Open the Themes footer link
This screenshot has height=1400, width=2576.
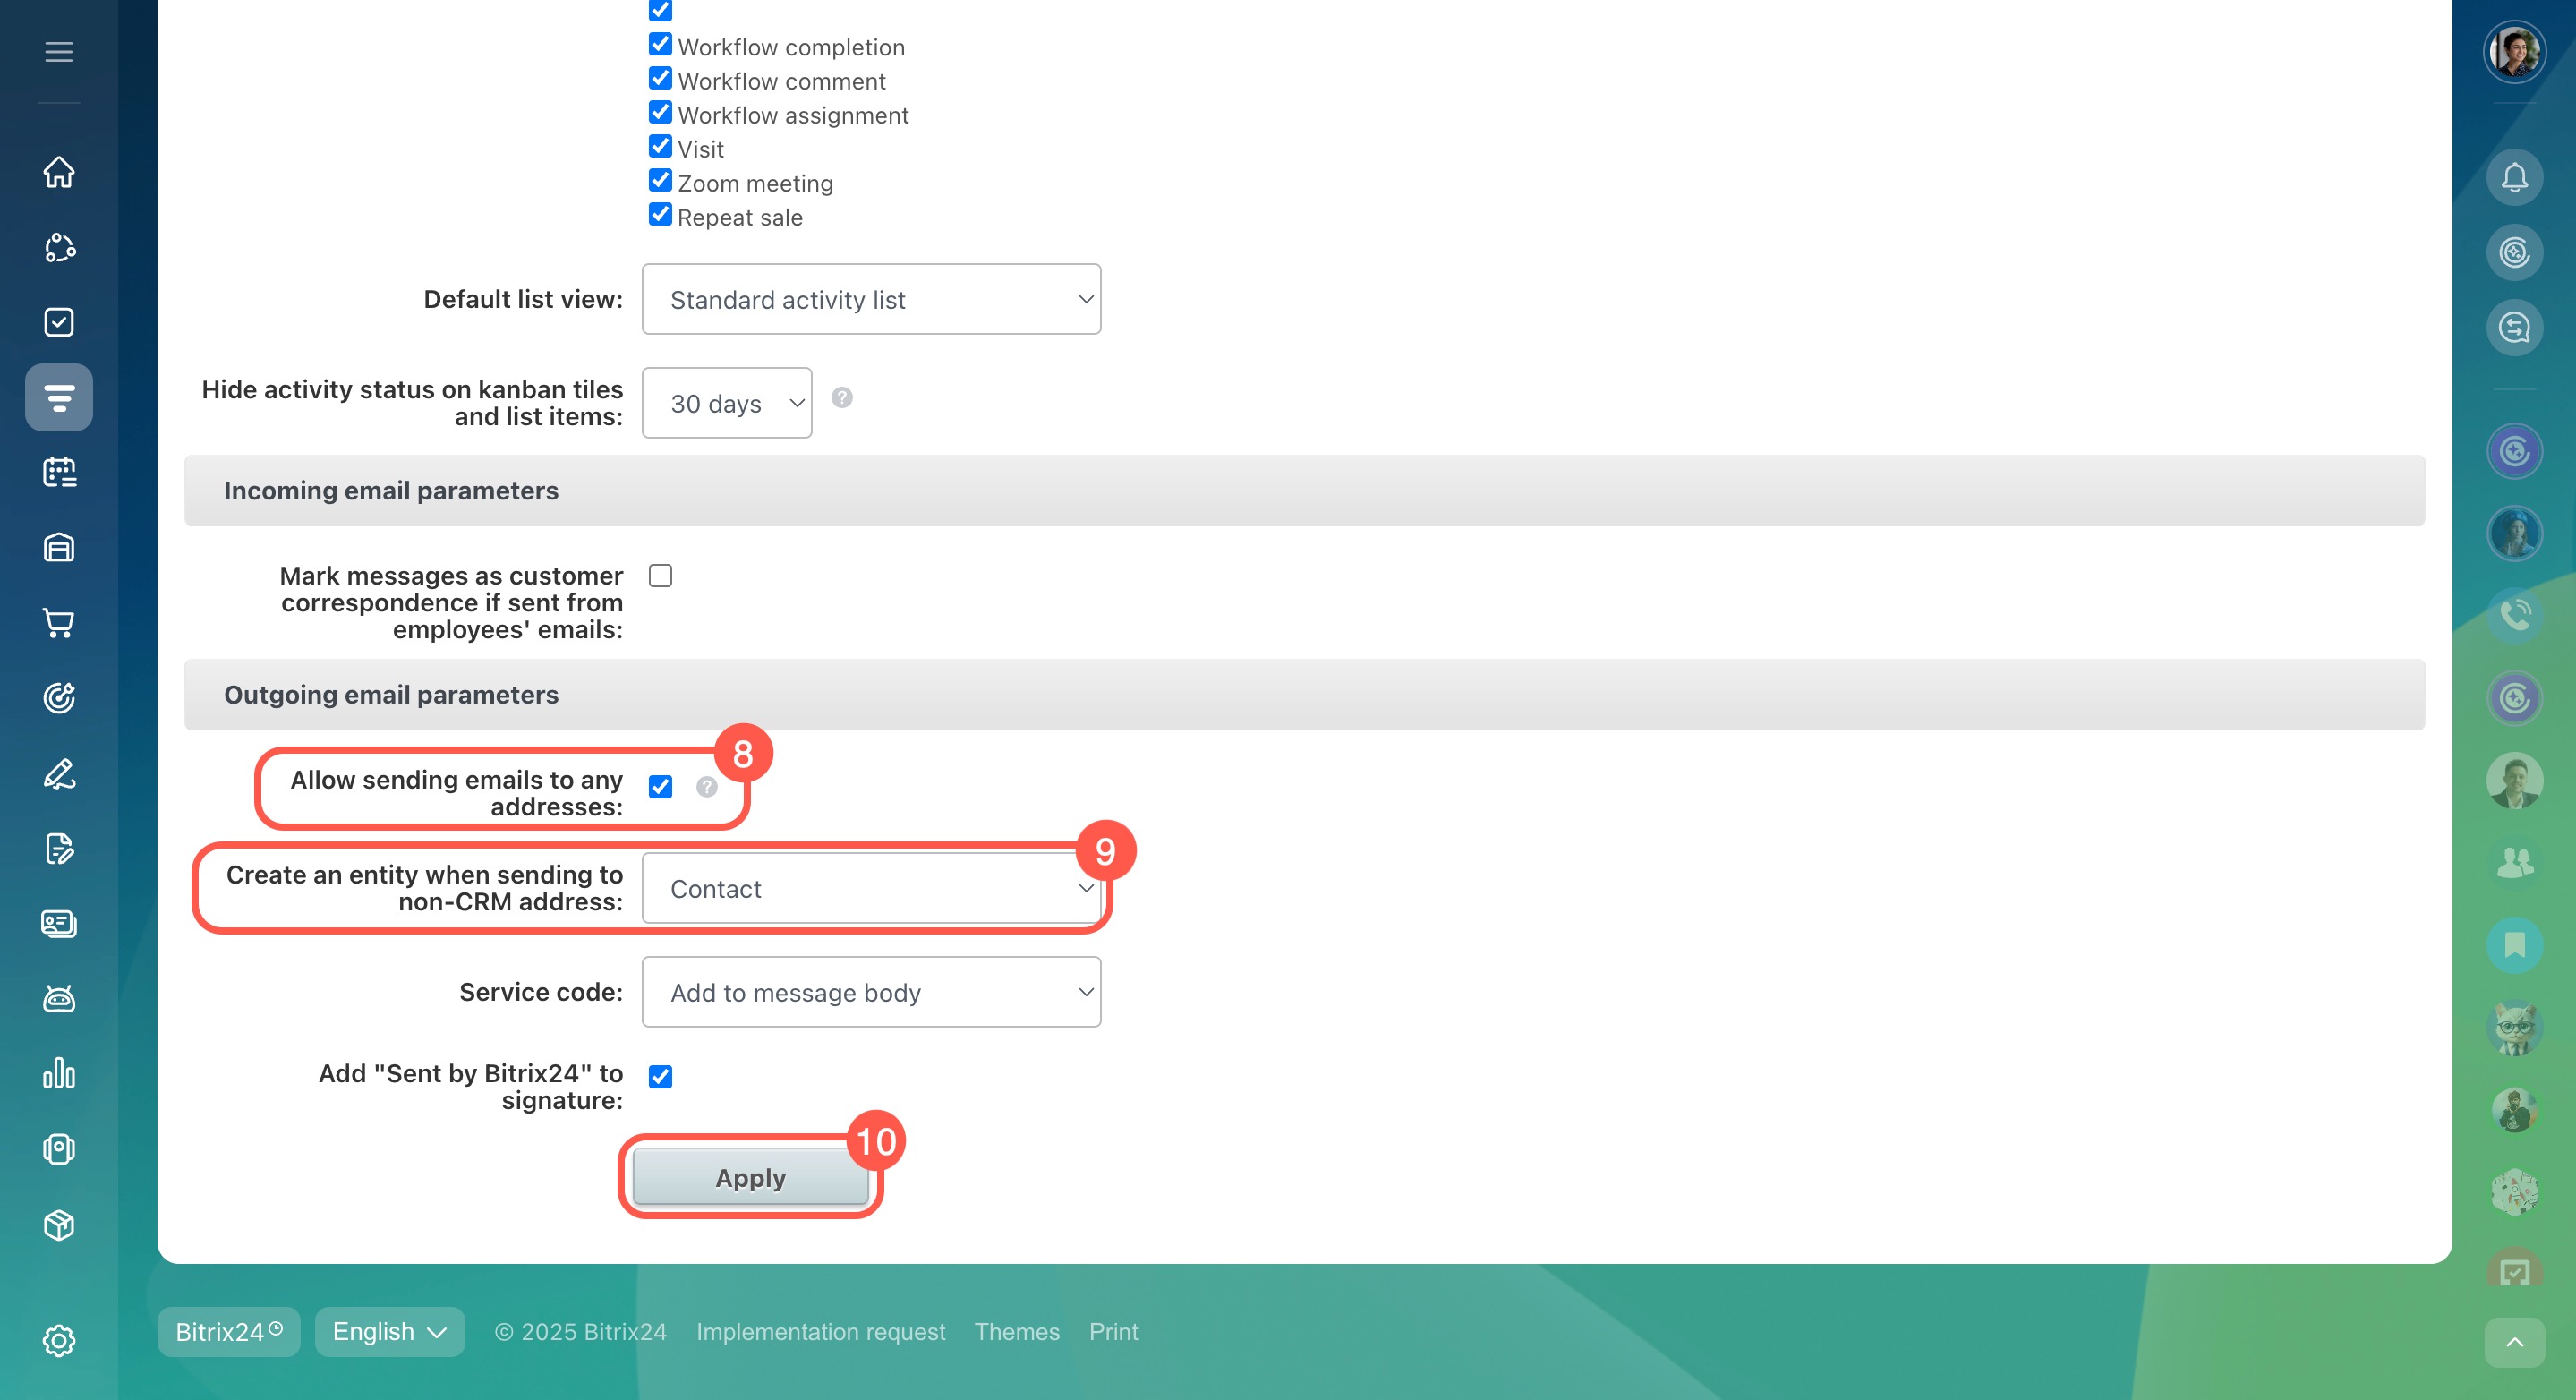(x=1016, y=1332)
